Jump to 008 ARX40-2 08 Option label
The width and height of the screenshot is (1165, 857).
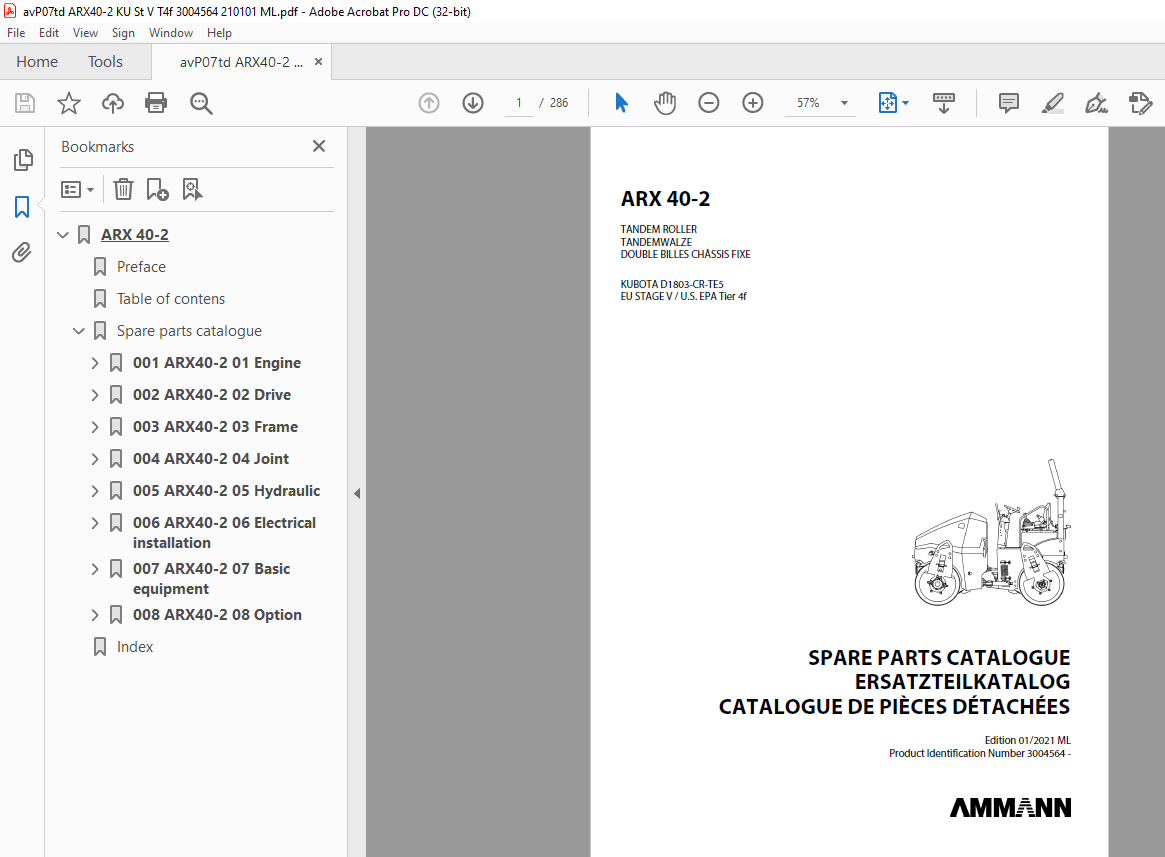point(218,615)
